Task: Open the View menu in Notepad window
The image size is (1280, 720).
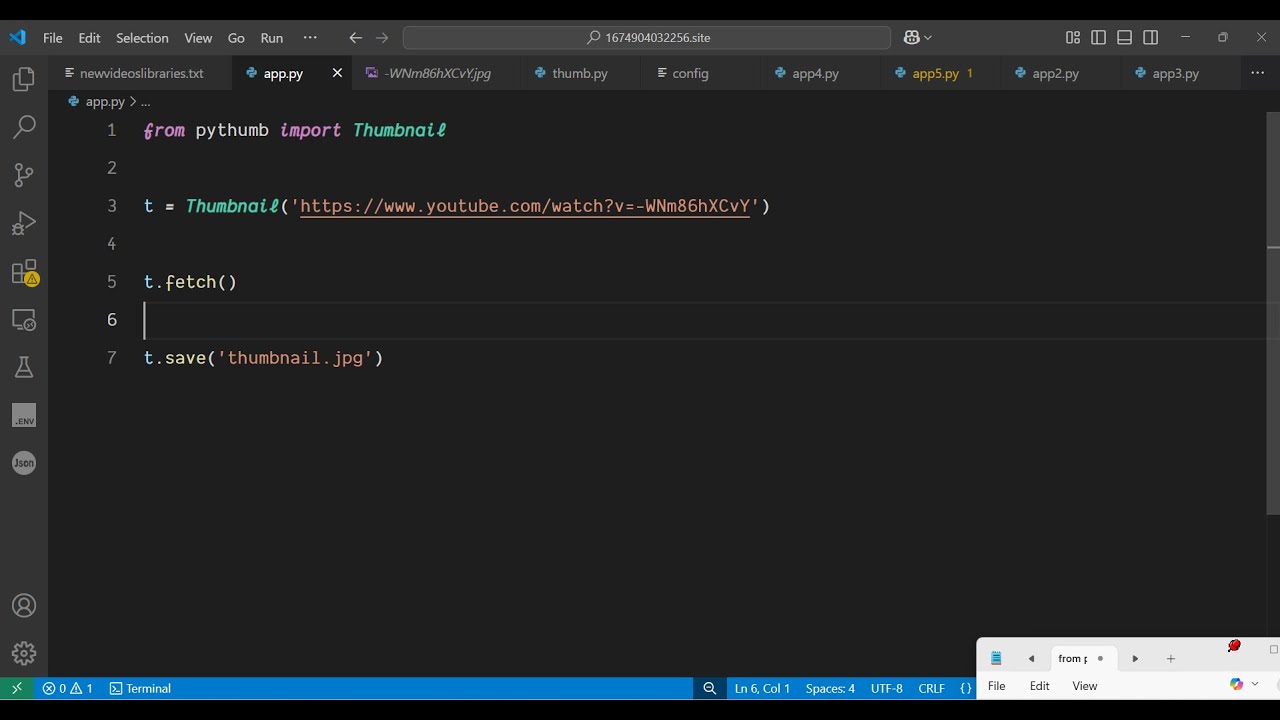Action: 1085,686
